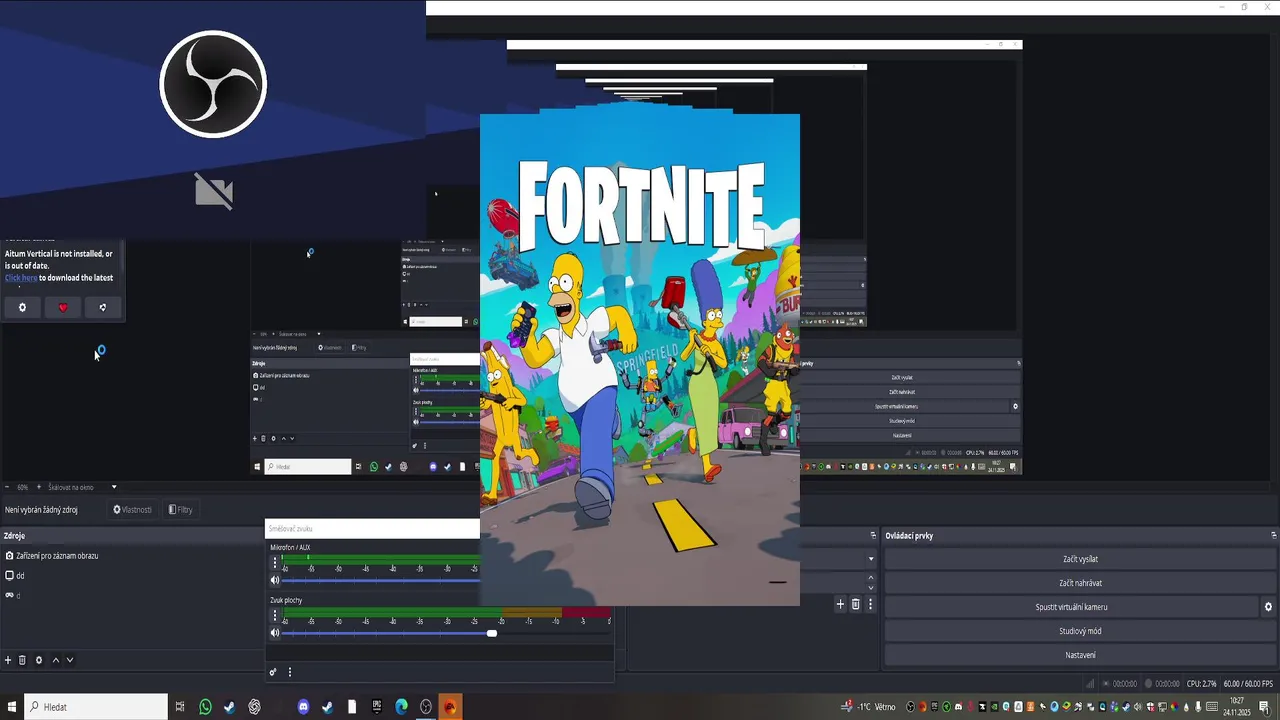Remove selected source with the Zdroje trash icon
The image size is (1280, 720).
point(22,660)
